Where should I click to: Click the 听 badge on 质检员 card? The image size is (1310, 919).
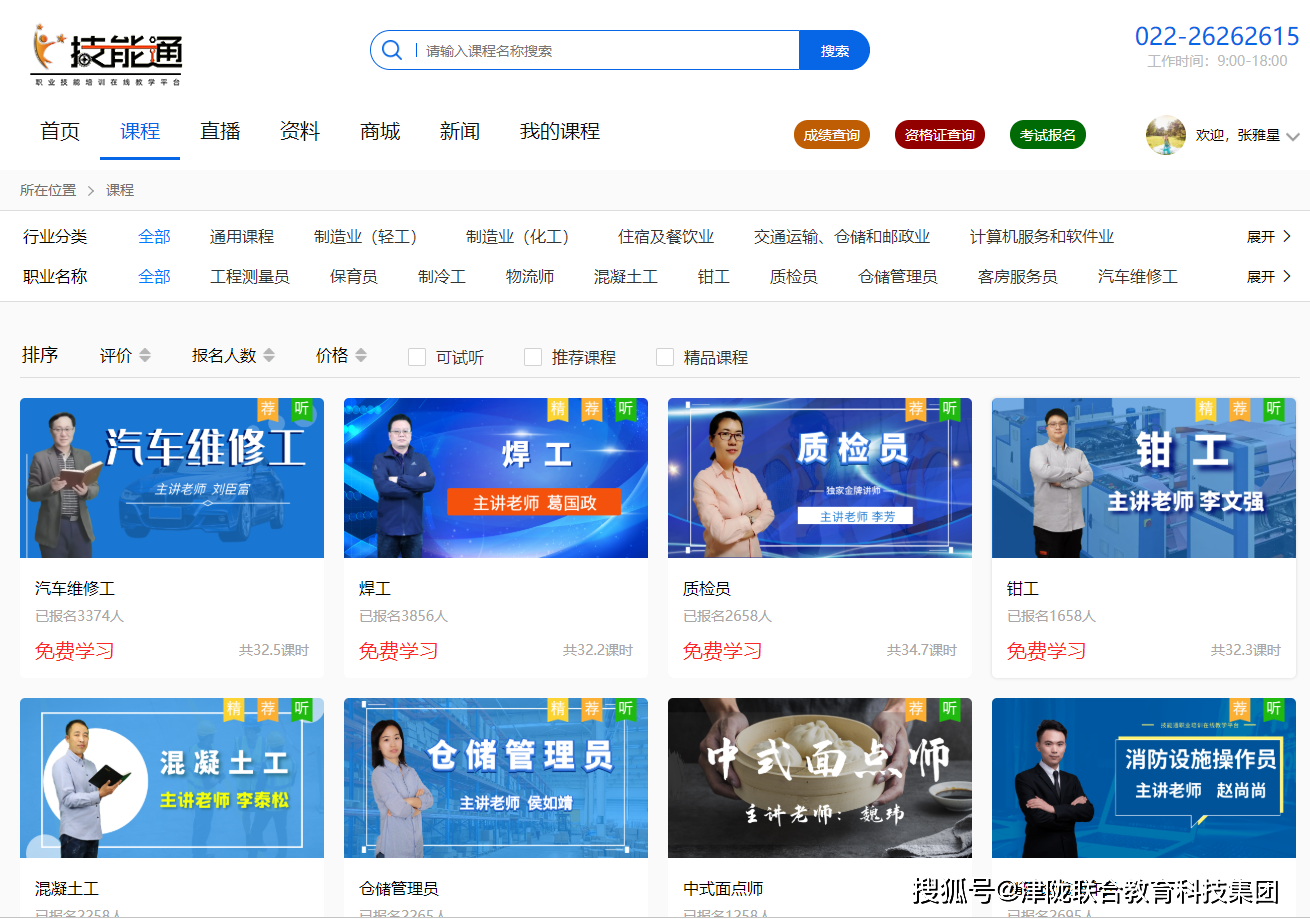coord(950,409)
